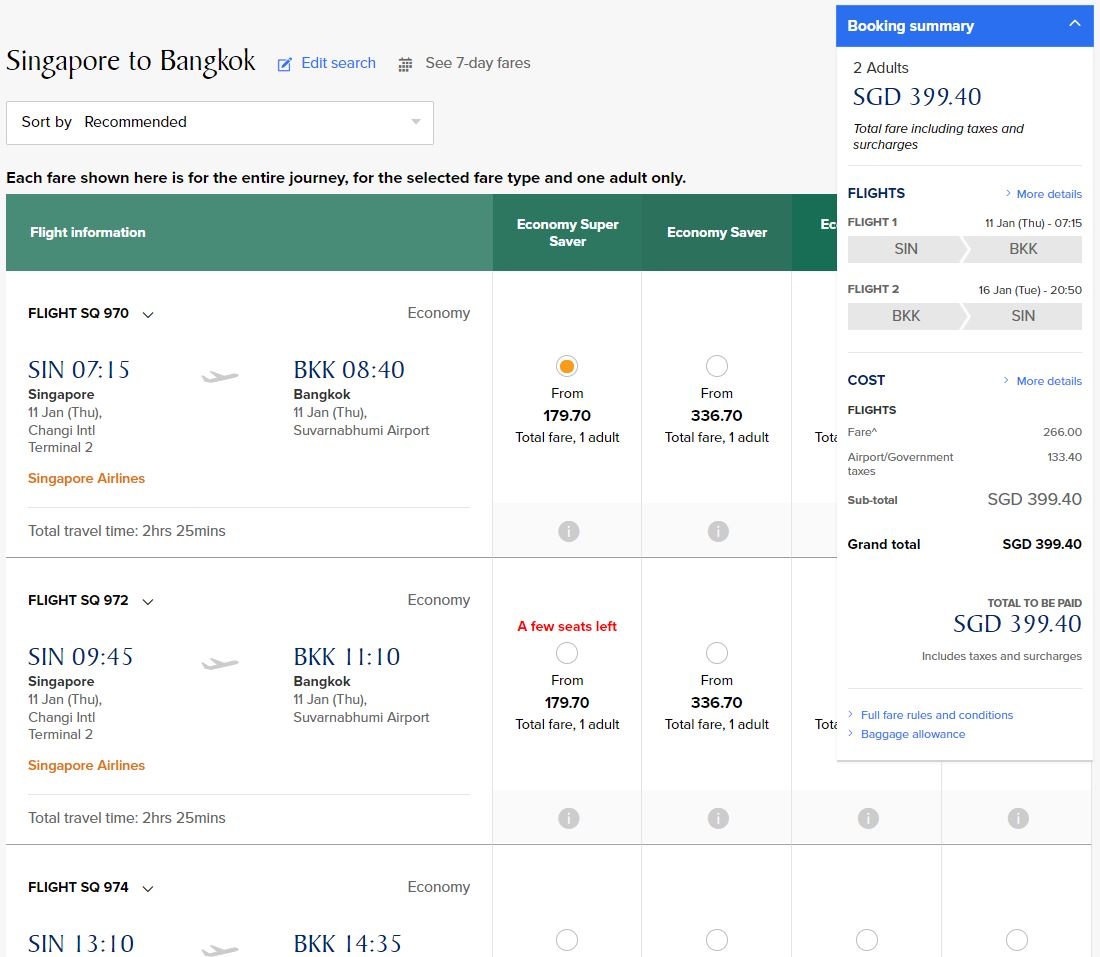Open Full fare rules and conditions link

tap(937, 715)
